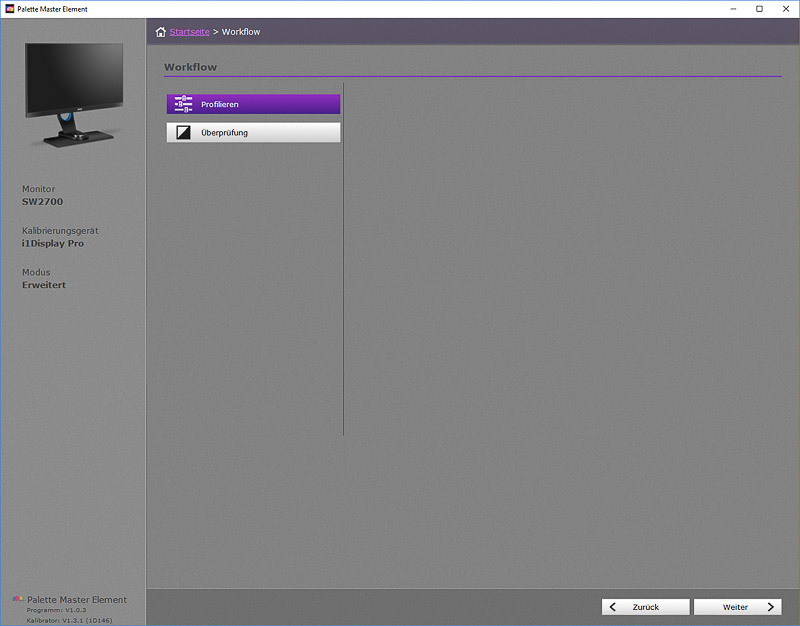Viewport: 800px width, 626px height.
Task: Minimize the Palette Master Element window
Action: click(x=733, y=9)
